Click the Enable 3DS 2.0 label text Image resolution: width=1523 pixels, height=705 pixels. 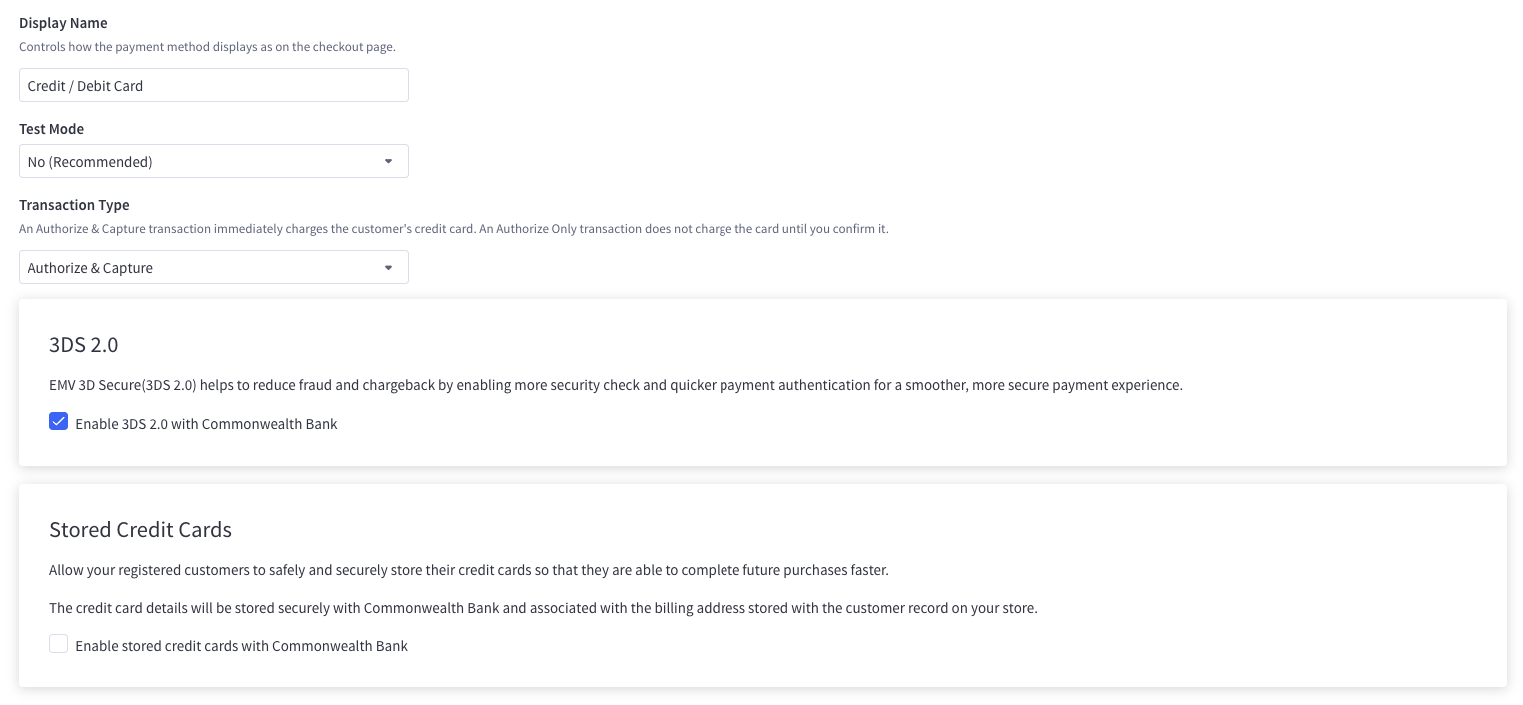[x=206, y=423]
